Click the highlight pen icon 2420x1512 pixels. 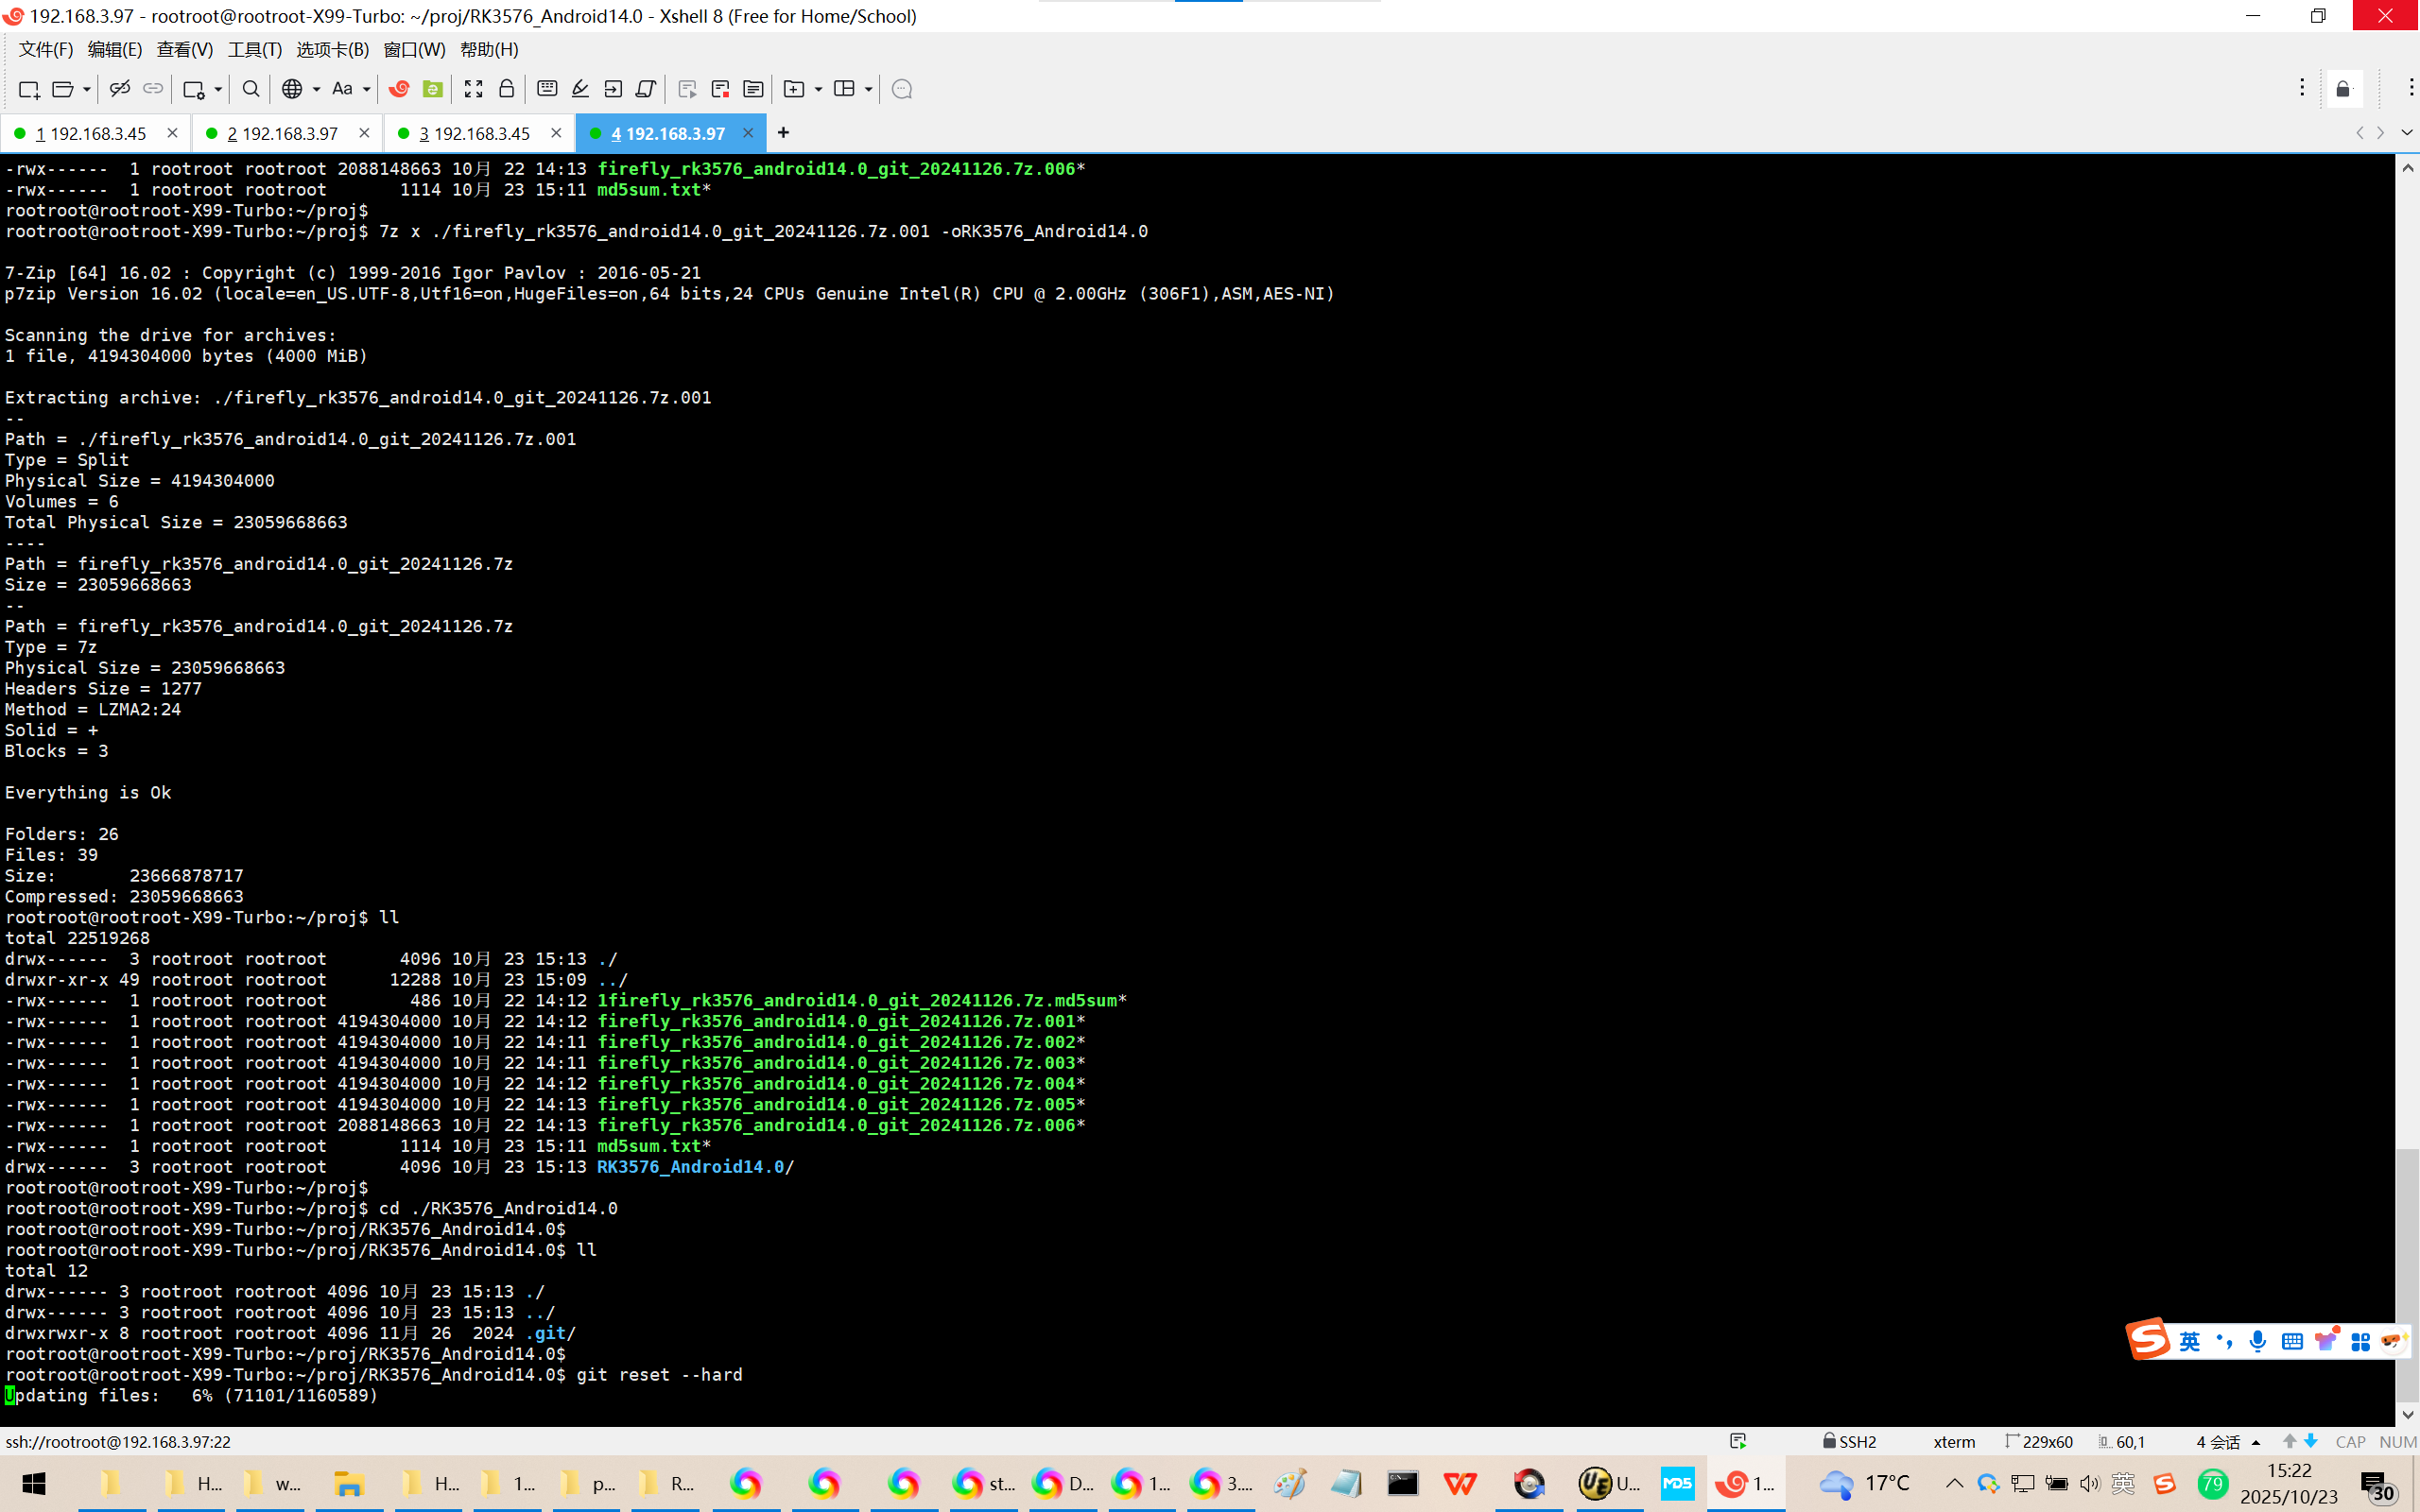coord(580,89)
